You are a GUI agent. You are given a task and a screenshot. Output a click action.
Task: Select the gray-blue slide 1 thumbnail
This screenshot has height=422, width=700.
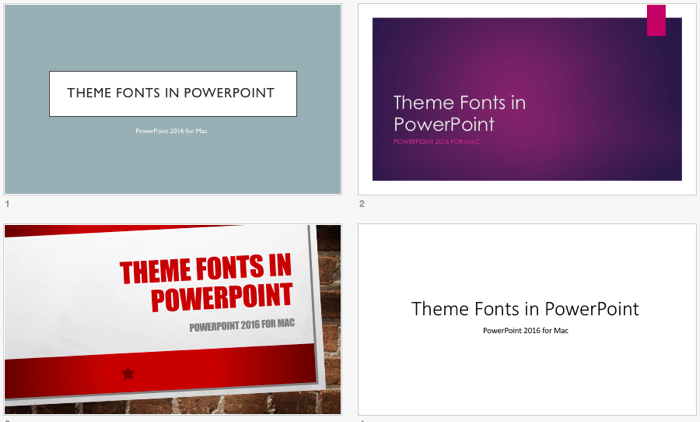pos(173,99)
